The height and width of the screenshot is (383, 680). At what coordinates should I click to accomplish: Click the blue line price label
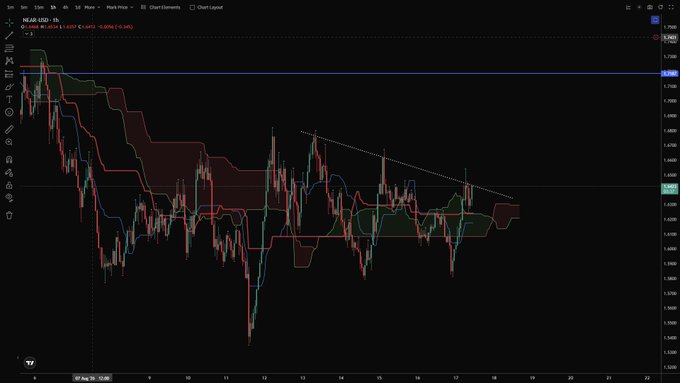coord(670,73)
